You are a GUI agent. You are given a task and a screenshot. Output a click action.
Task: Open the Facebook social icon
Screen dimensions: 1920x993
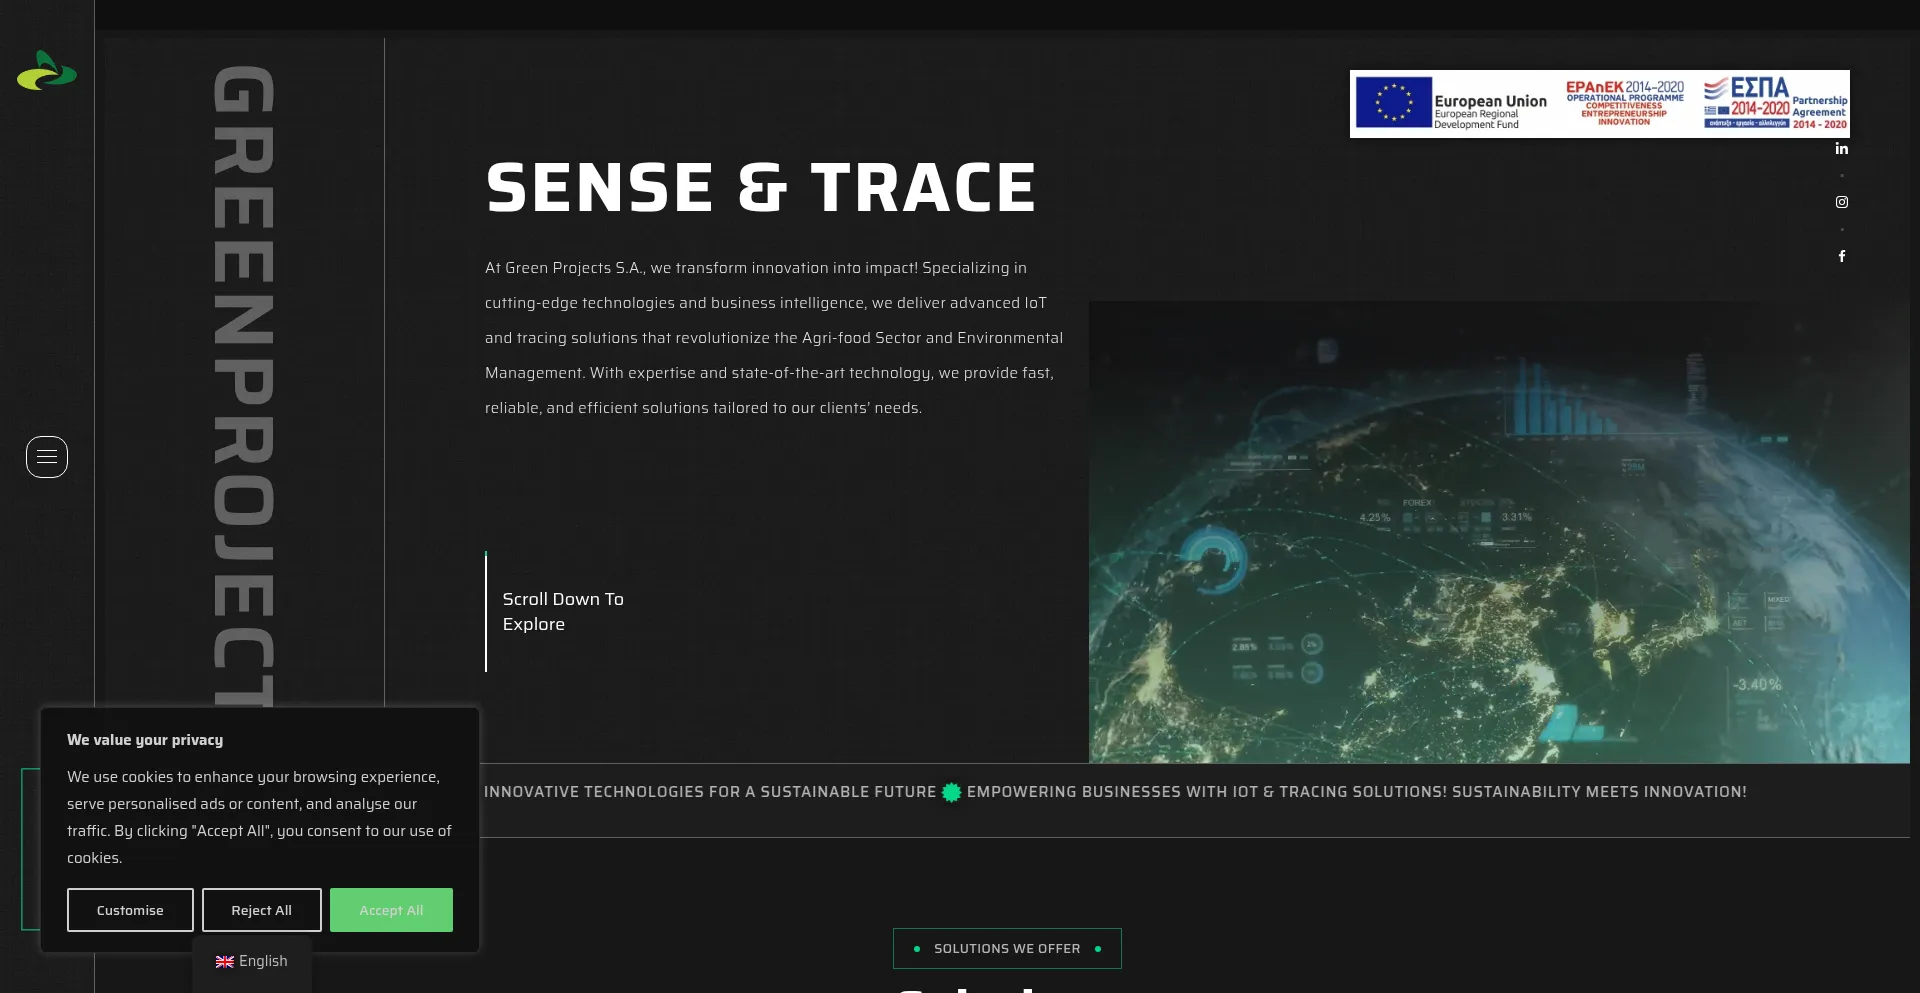pos(1841,256)
